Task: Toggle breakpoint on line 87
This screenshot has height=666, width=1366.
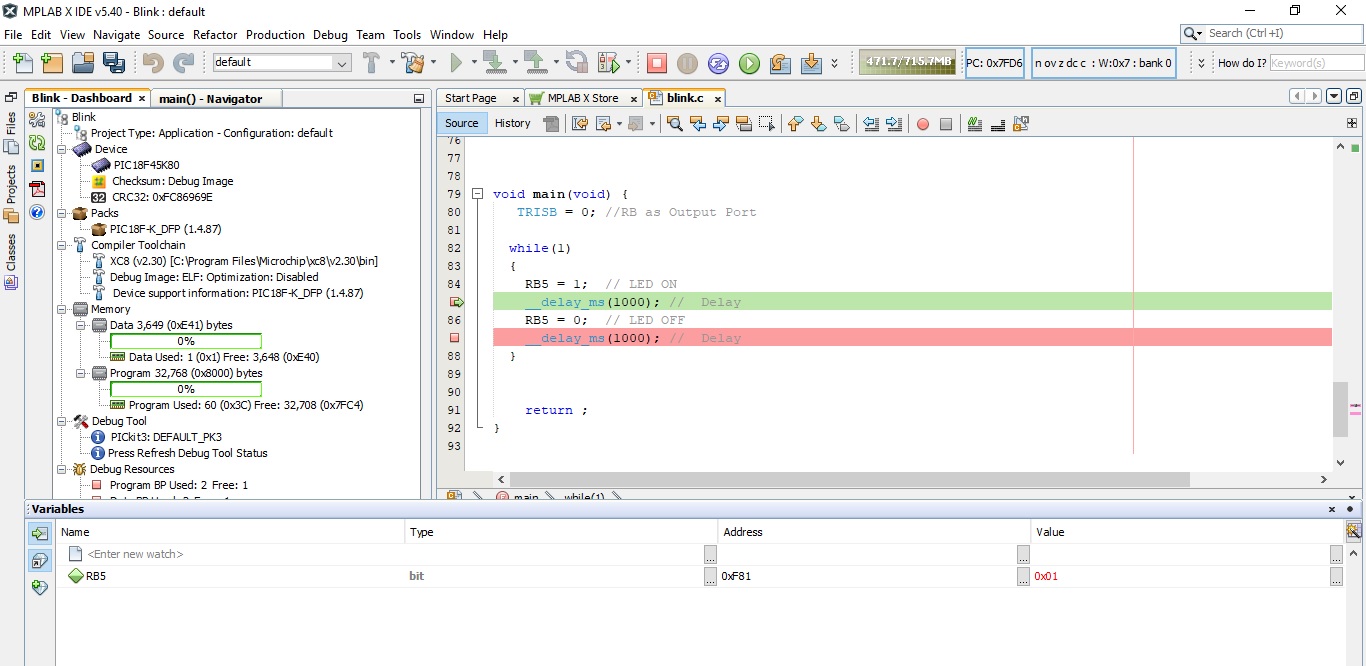Action: point(454,338)
